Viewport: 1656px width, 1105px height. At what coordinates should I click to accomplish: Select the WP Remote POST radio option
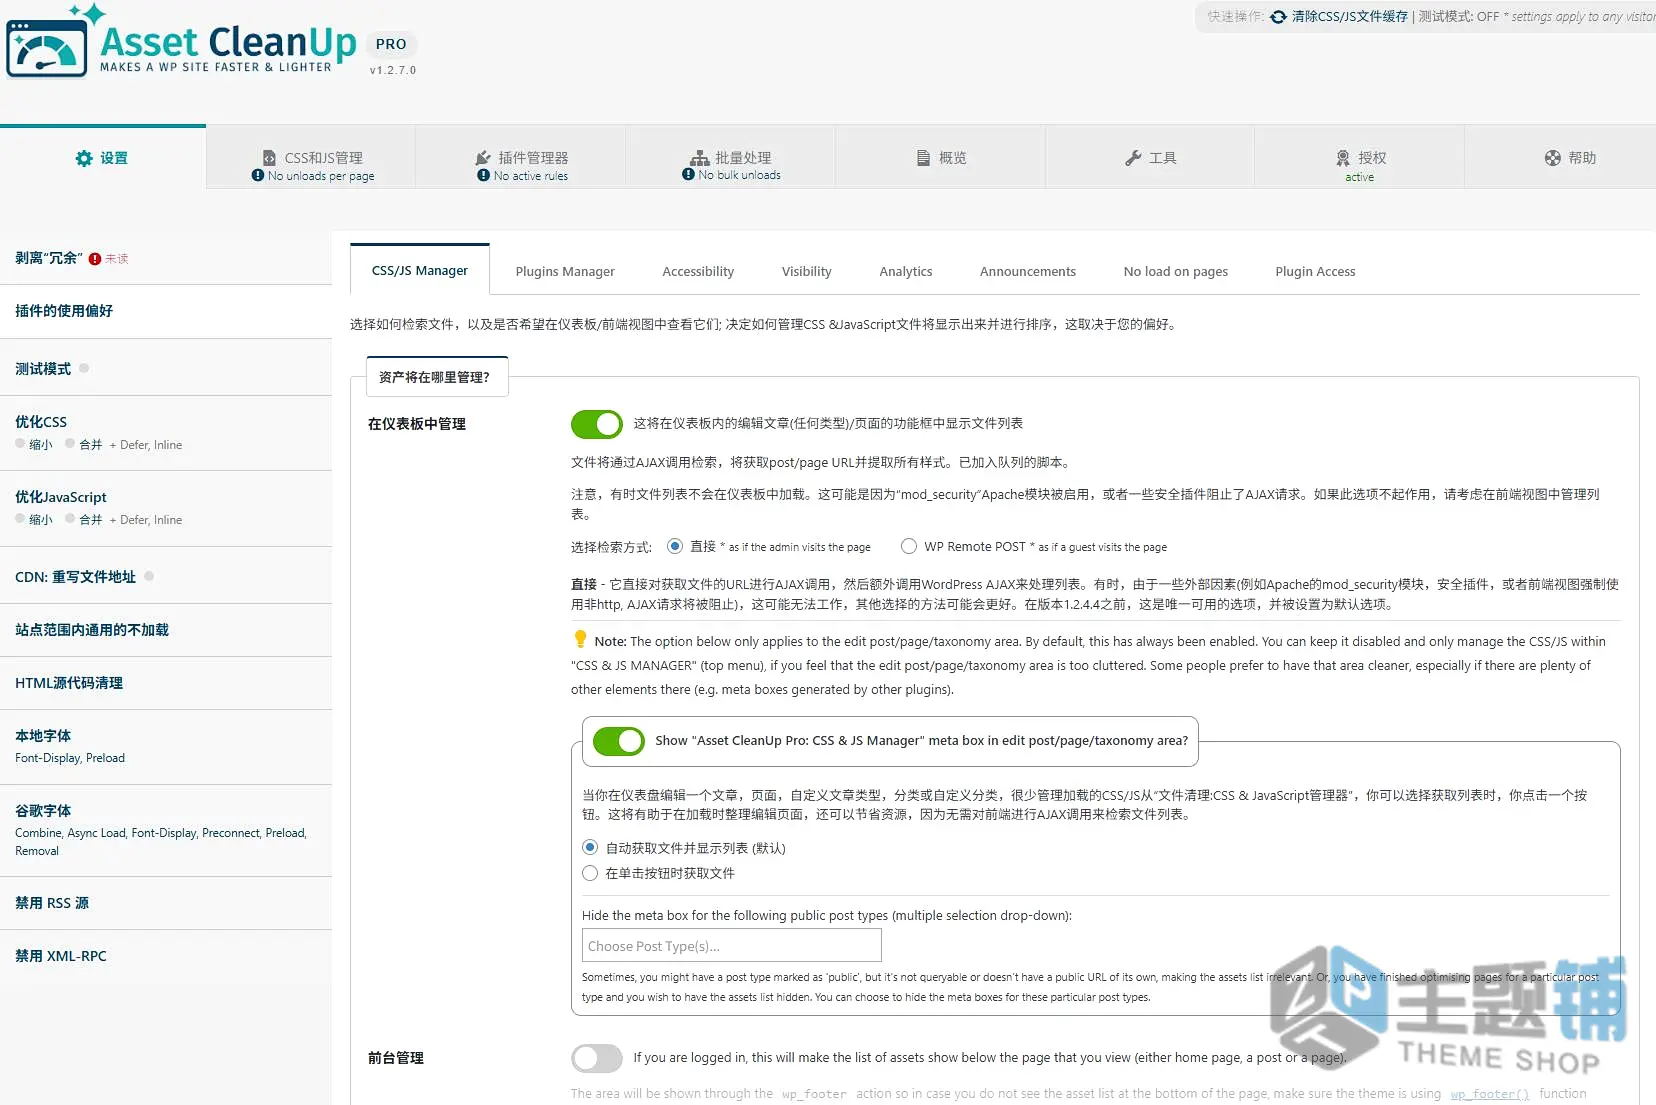point(909,546)
